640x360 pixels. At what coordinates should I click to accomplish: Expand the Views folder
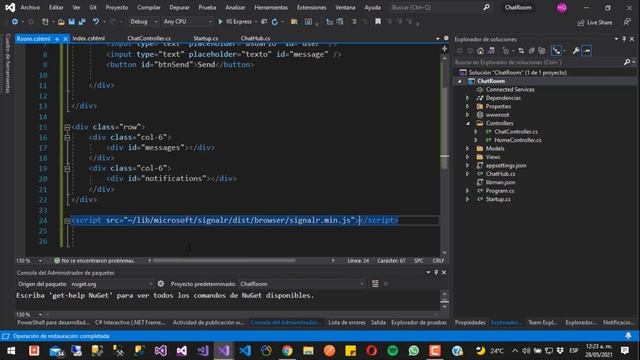(x=468, y=157)
